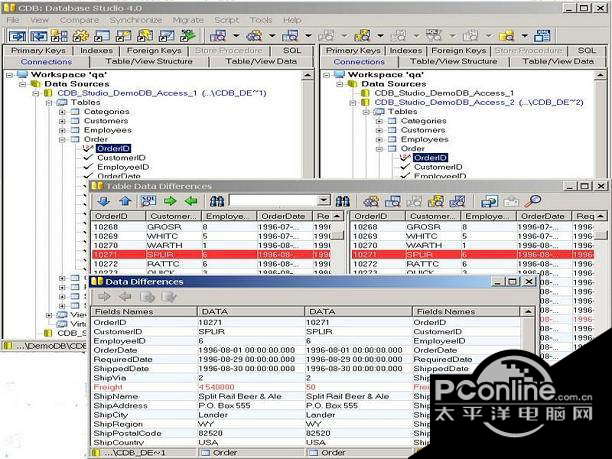Click right grid OrderID column header
The image size is (612, 459).
pyautogui.click(x=377, y=216)
